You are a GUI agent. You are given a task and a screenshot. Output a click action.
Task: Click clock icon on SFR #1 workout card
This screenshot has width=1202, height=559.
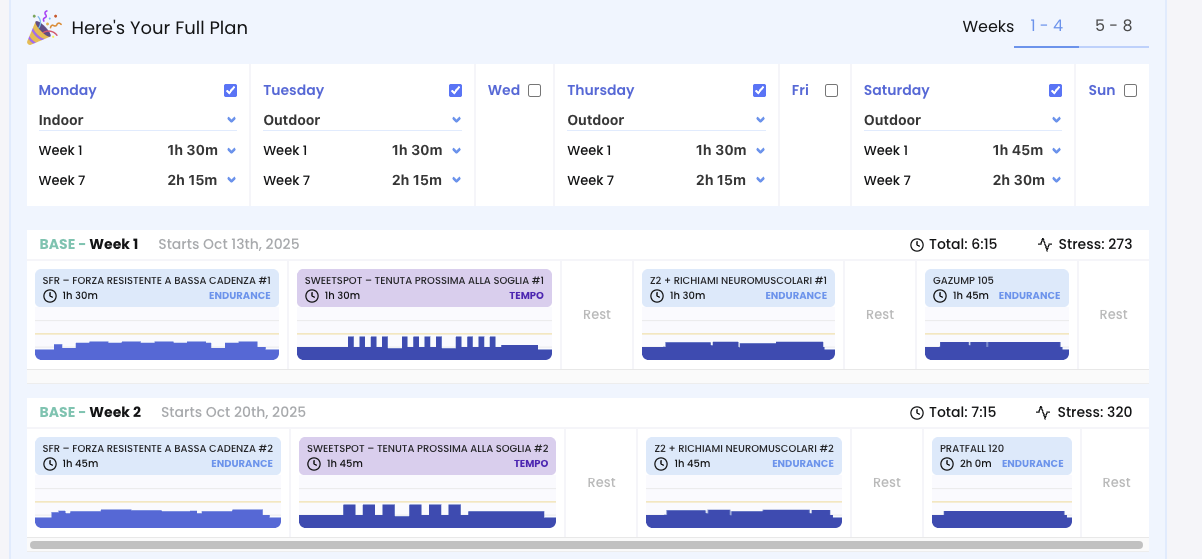click(x=48, y=296)
